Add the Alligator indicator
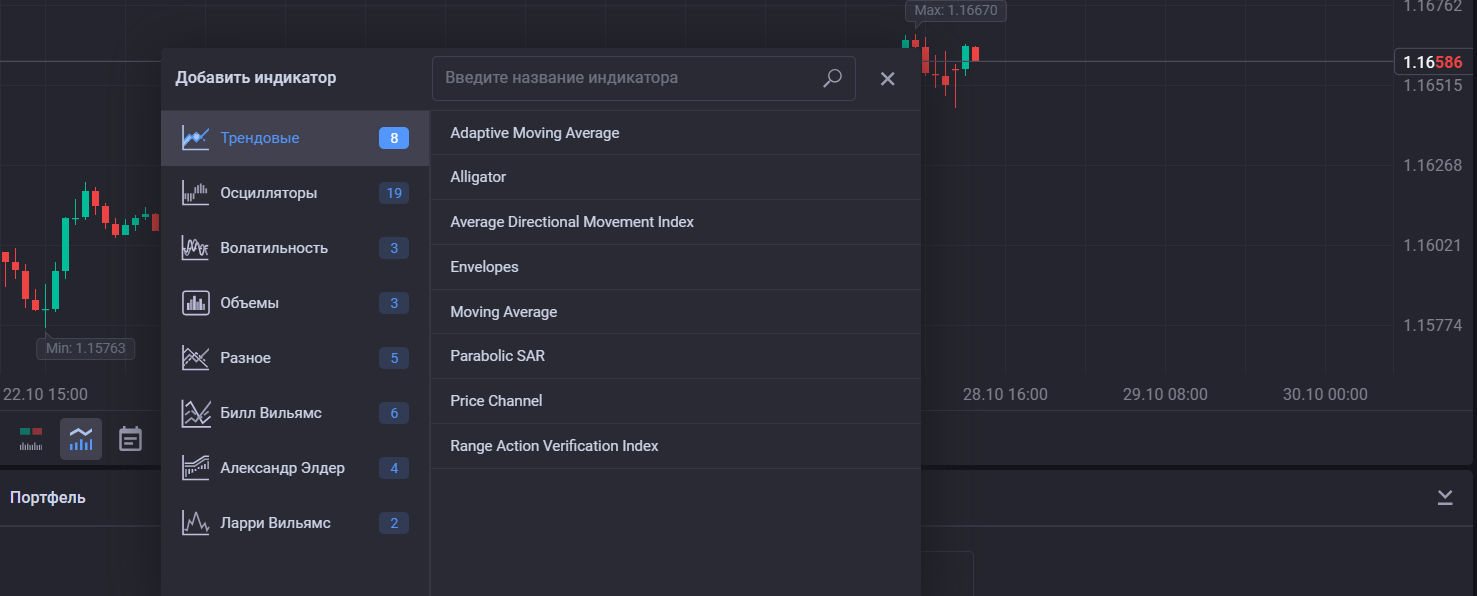Viewport: 1477px width, 596px height. 478,177
